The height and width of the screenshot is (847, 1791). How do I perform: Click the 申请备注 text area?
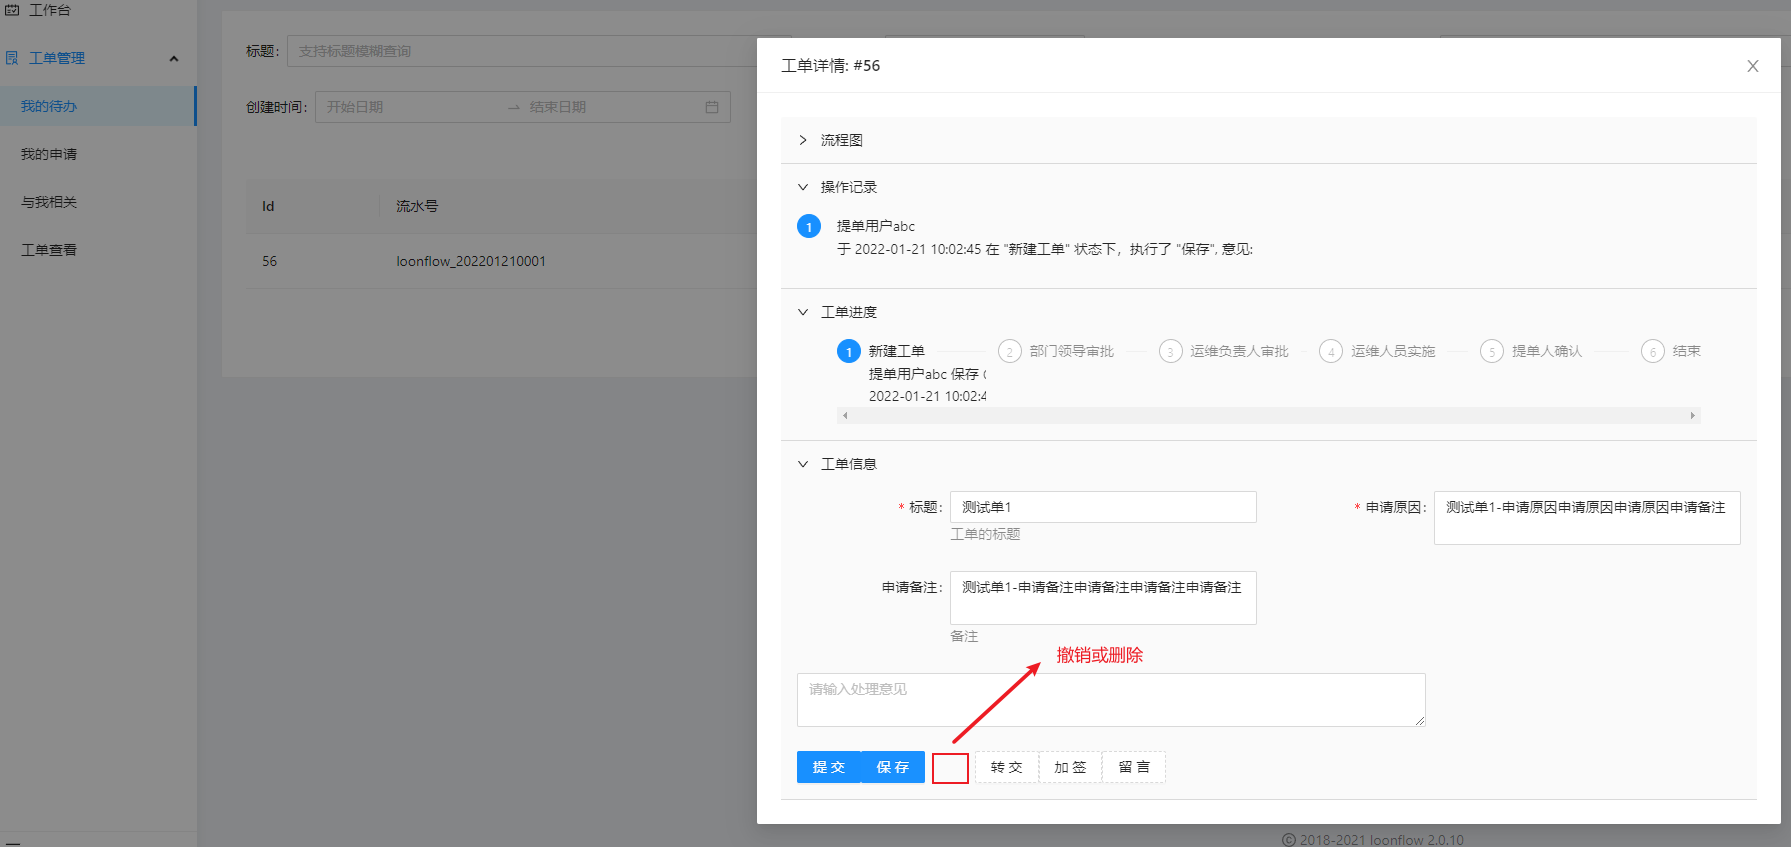(x=1103, y=598)
